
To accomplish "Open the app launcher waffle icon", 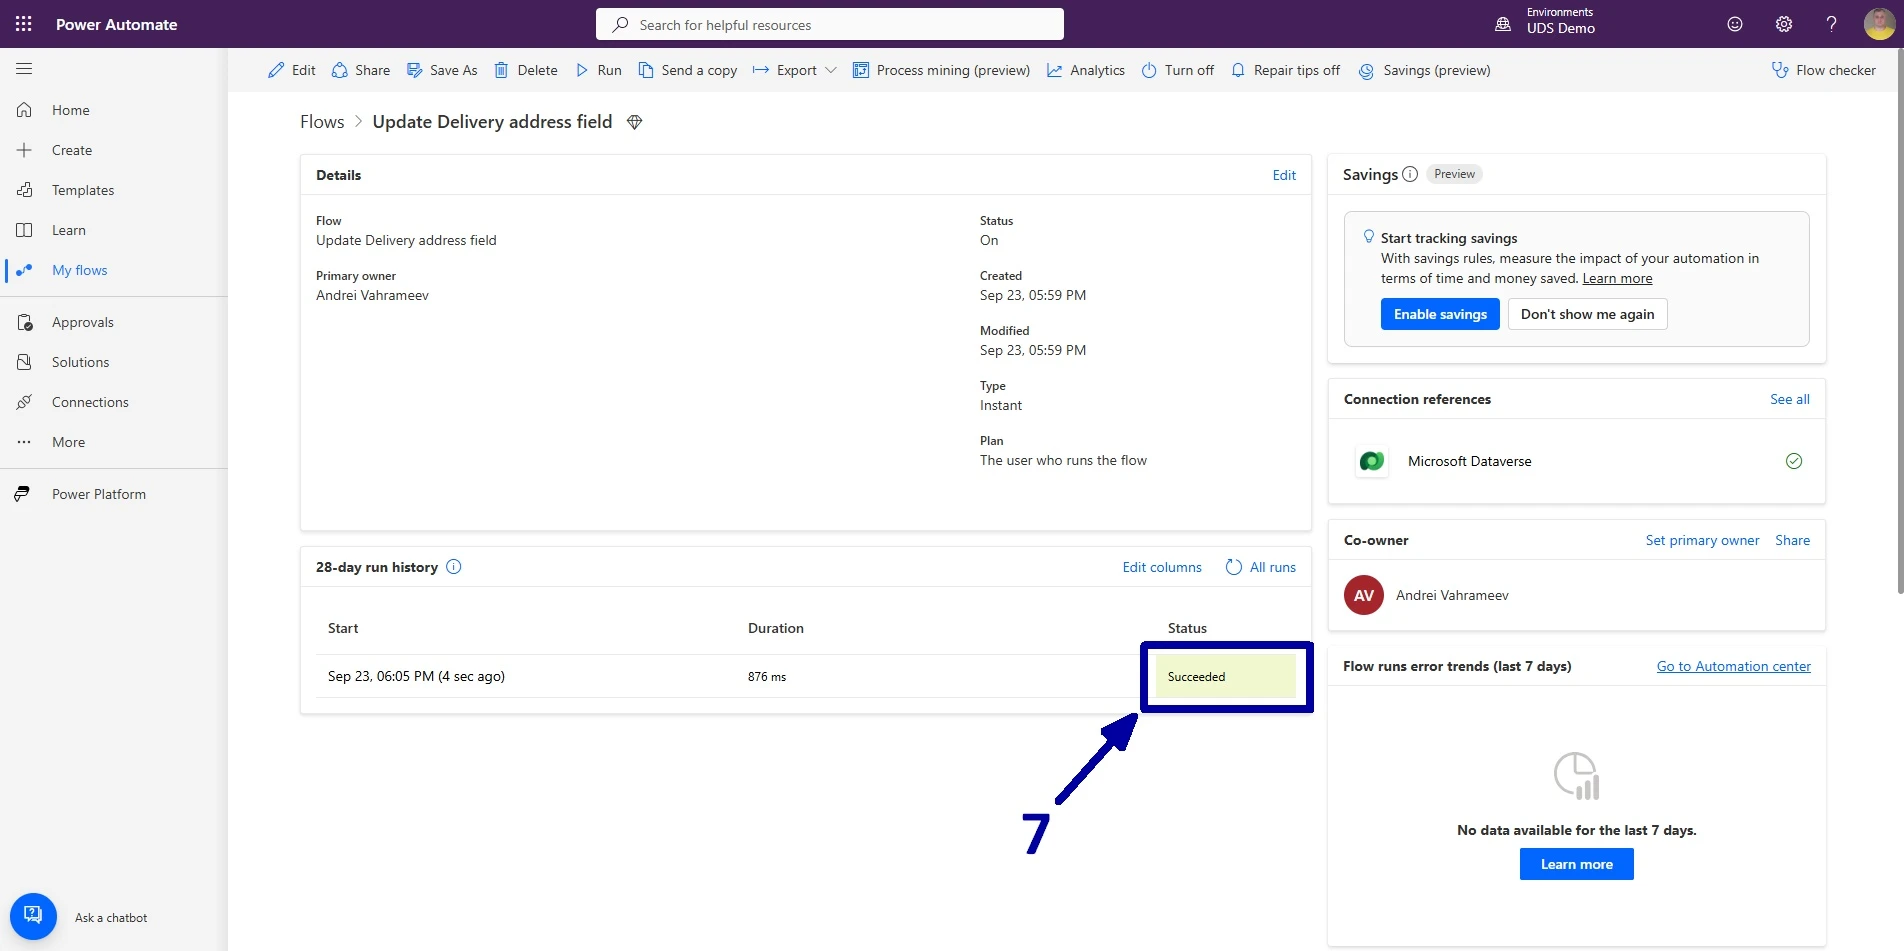I will point(24,24).
